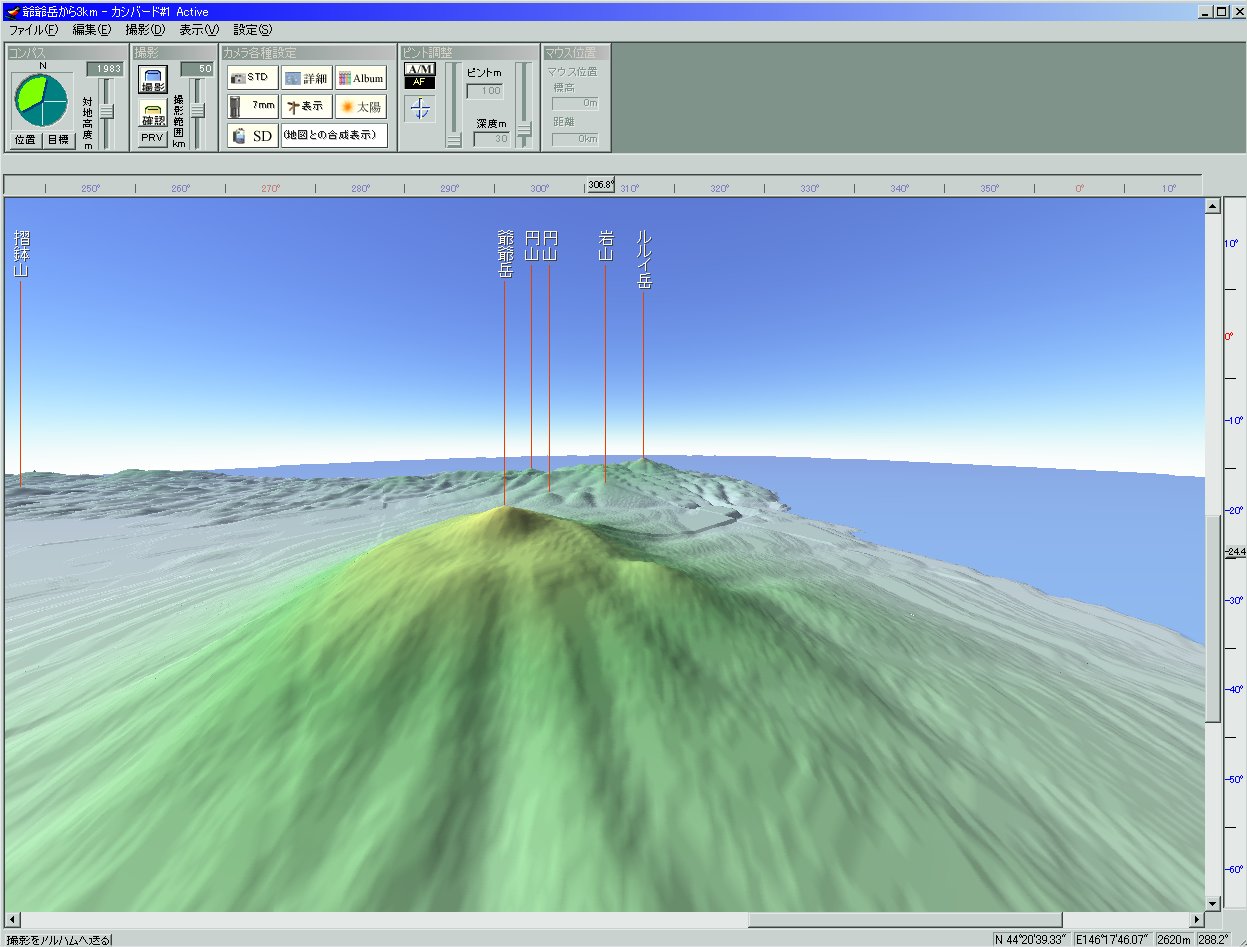Viewport: 1247px width, 947px height.
Task: Click the 撮影 capture icon button
Action: point(153,80)
